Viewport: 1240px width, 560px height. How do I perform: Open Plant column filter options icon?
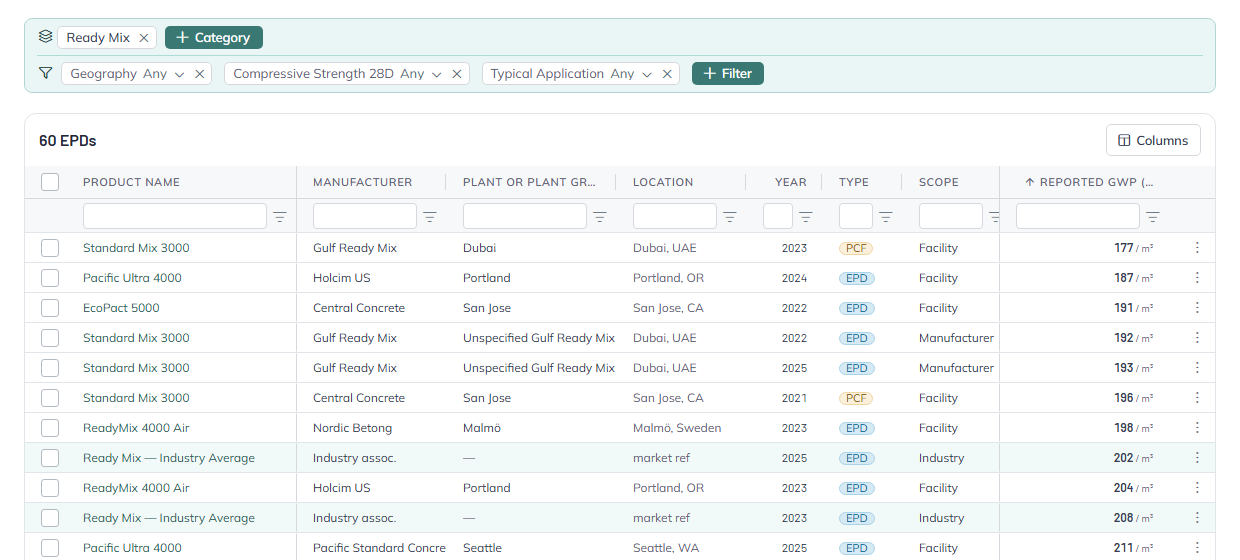600,217
